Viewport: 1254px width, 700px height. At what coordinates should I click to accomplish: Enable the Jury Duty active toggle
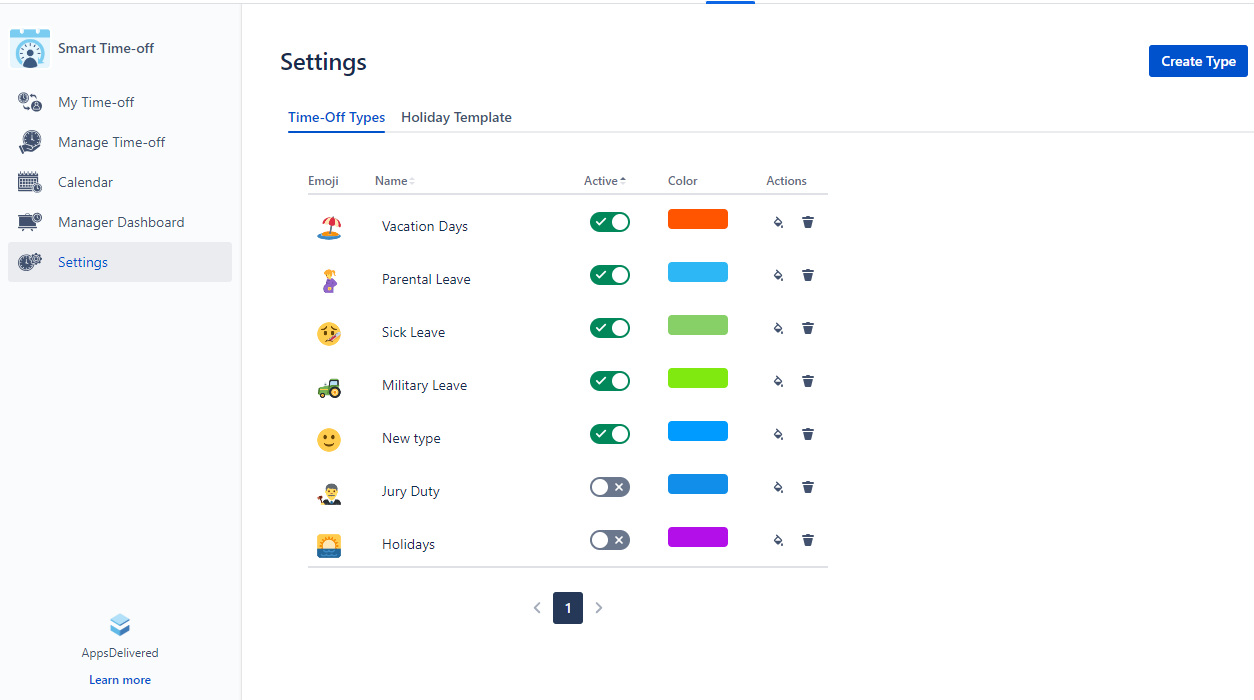pyautogui.click(x=610, y=487)
